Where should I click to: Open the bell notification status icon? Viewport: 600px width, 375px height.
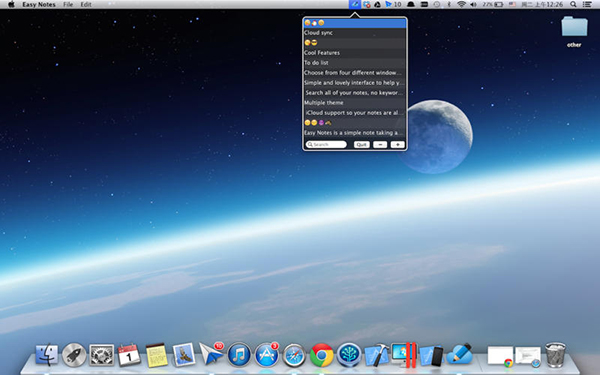coord(411,5)
